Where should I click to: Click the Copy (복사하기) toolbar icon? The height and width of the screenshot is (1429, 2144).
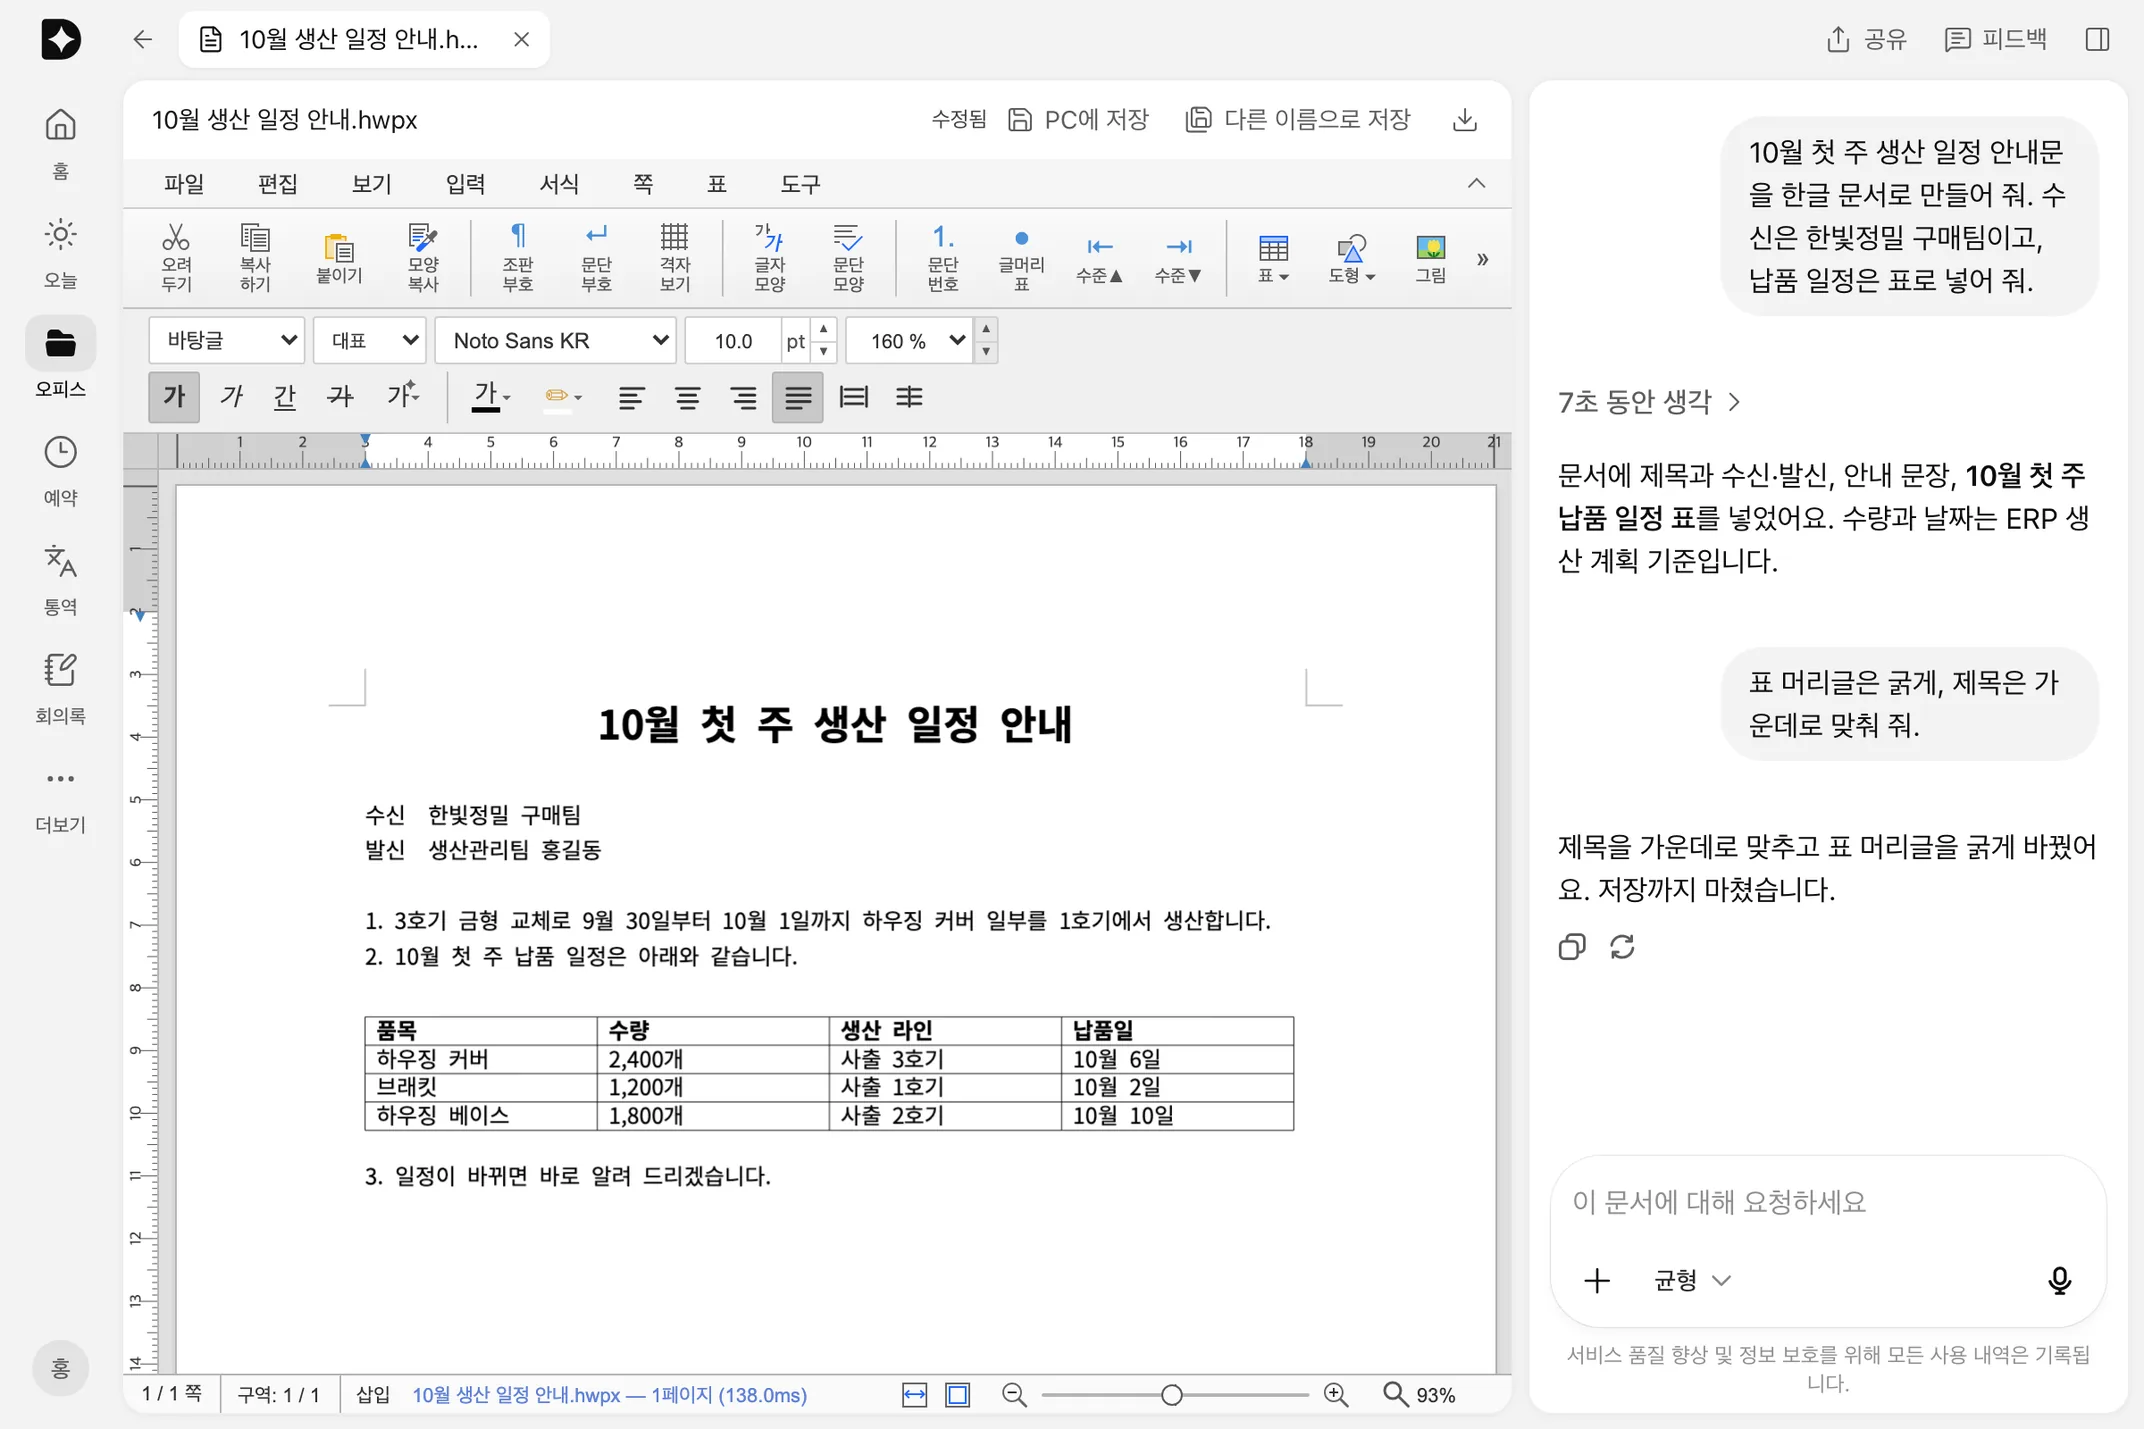coord(255,257)
